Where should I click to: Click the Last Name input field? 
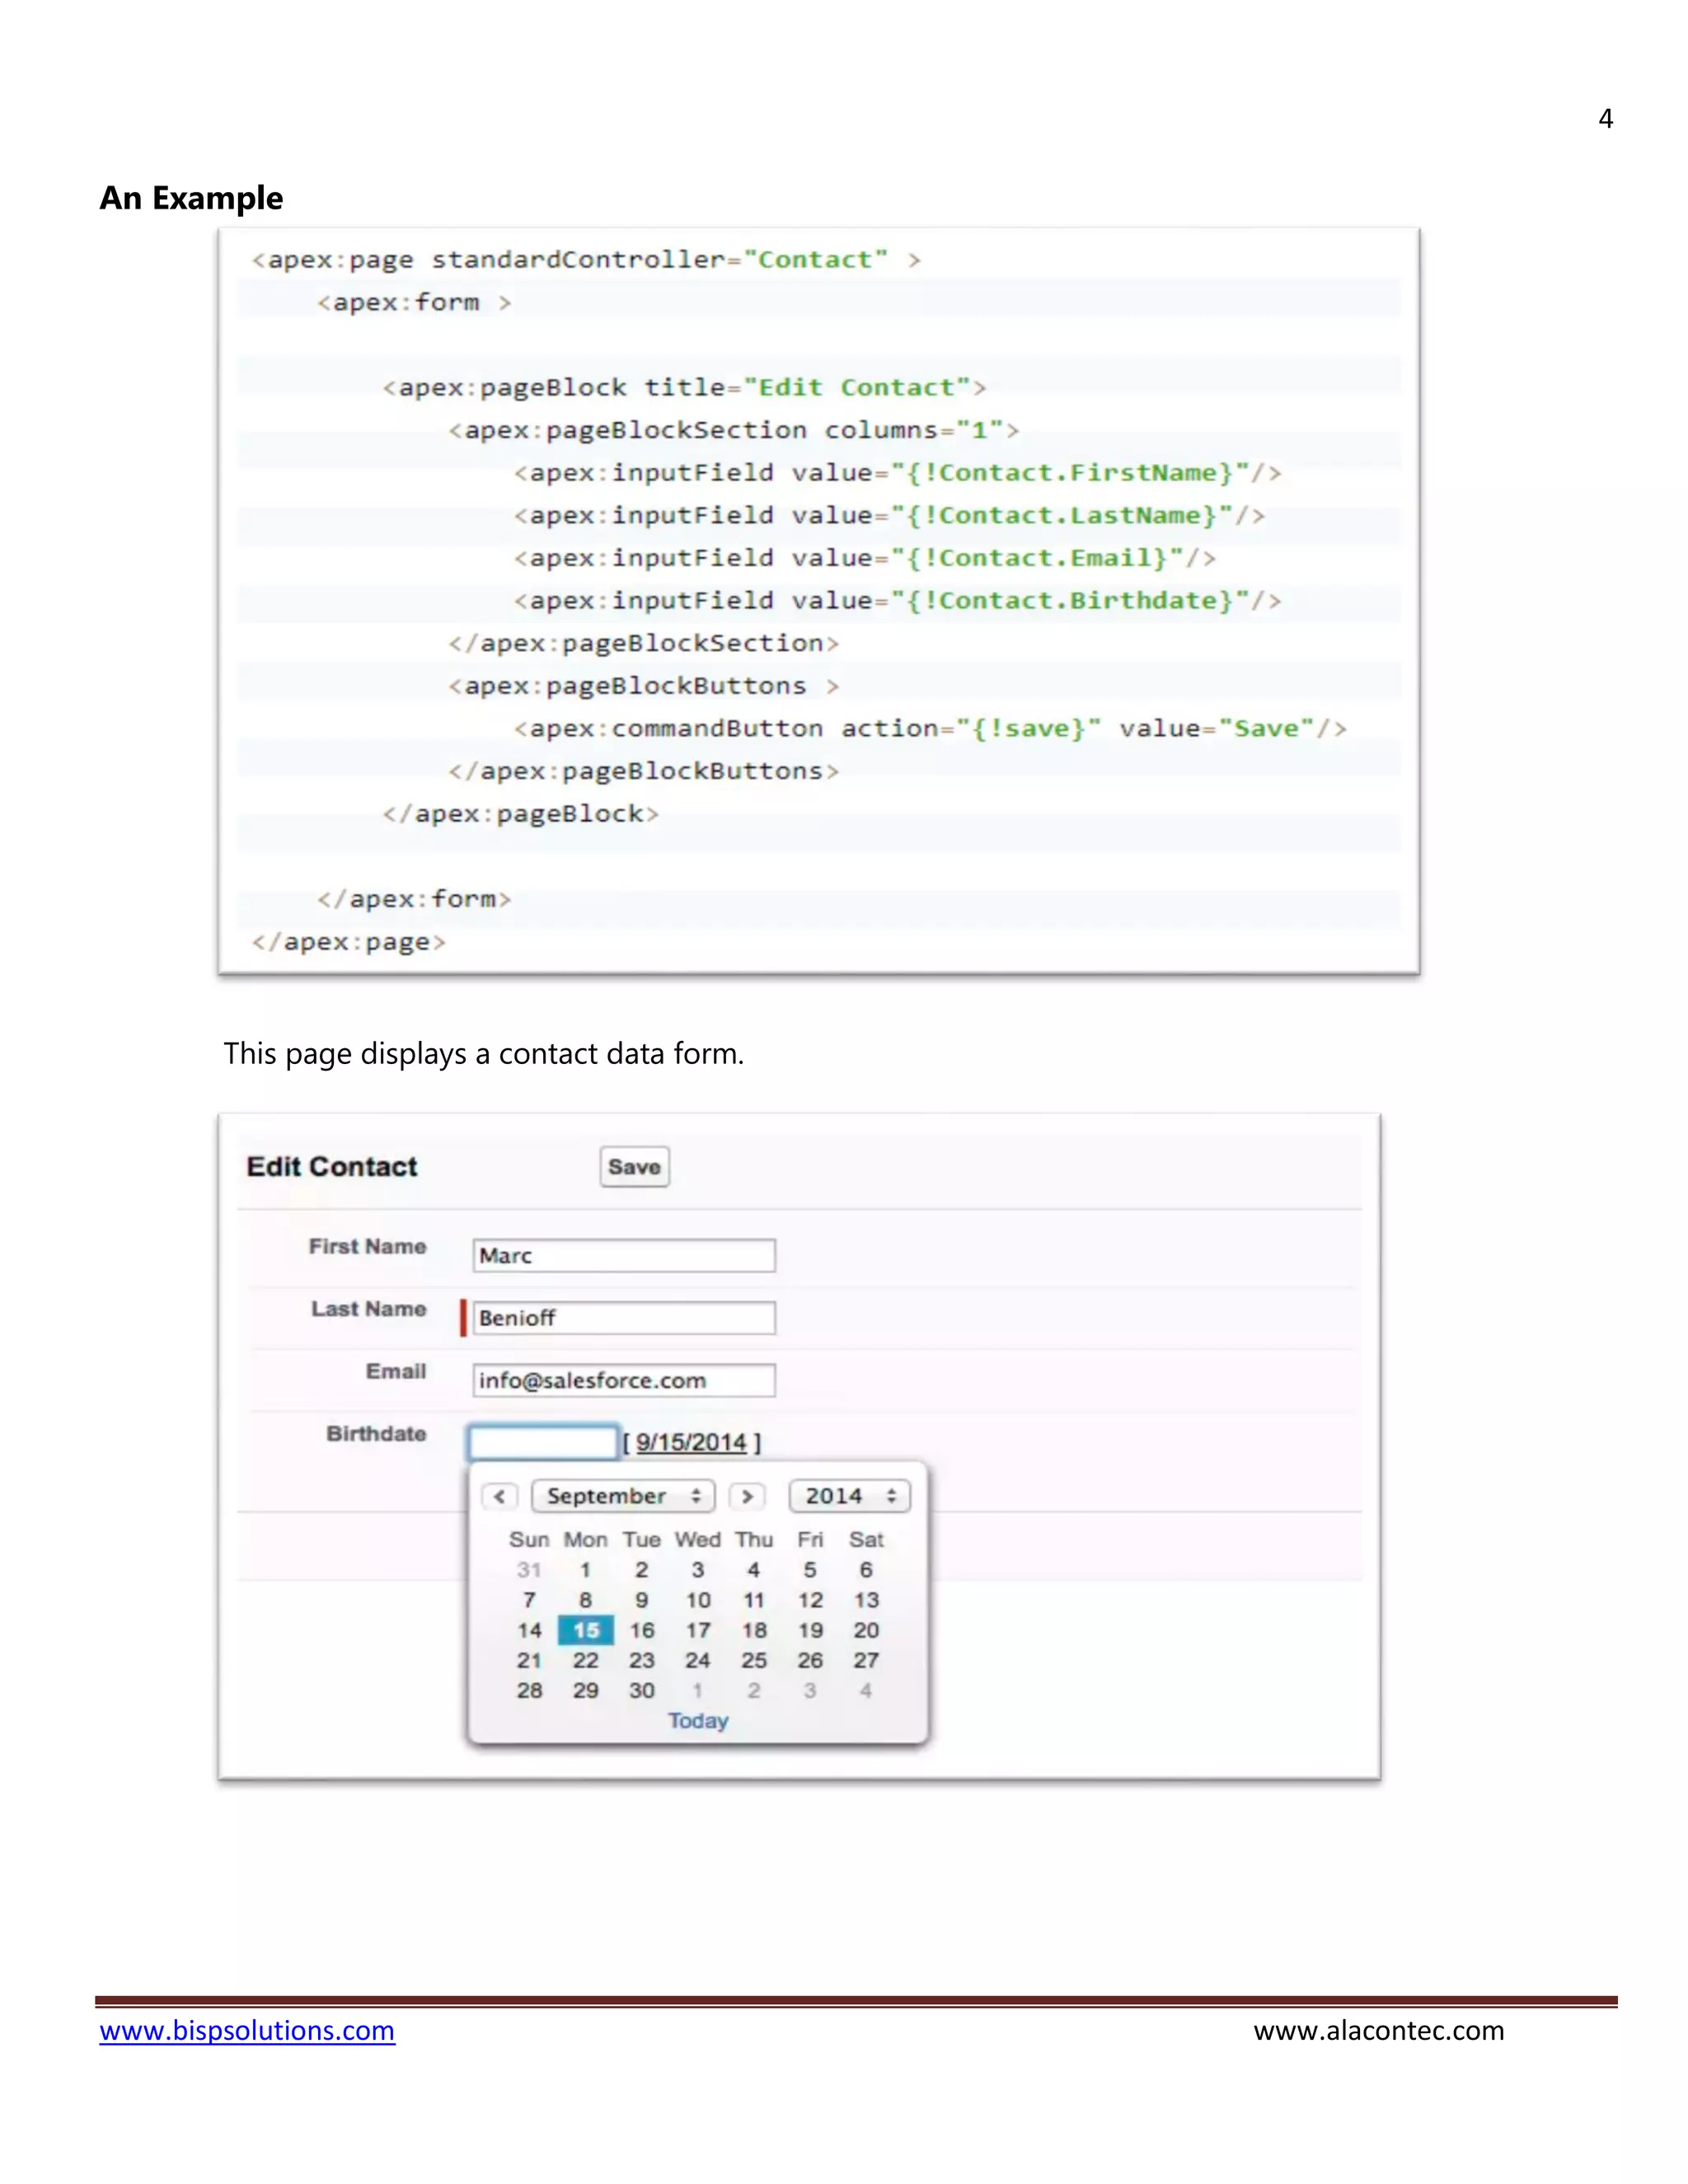[624, 1318]
